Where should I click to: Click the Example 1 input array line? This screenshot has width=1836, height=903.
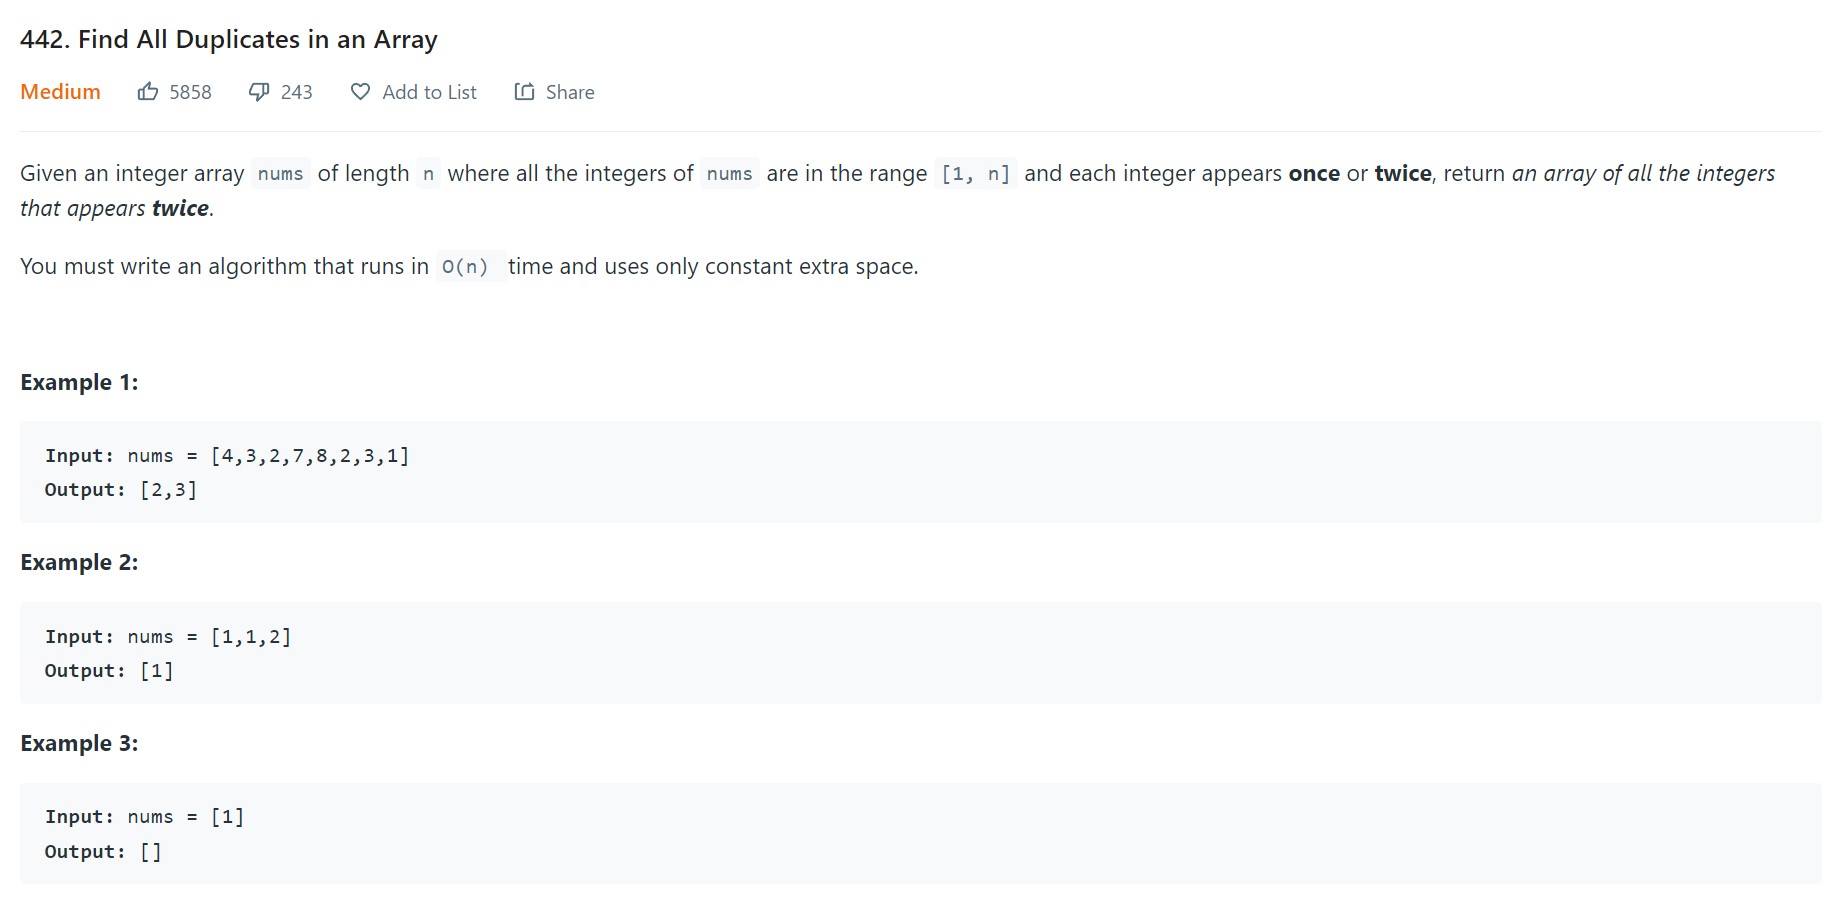(x=227, y=456)
